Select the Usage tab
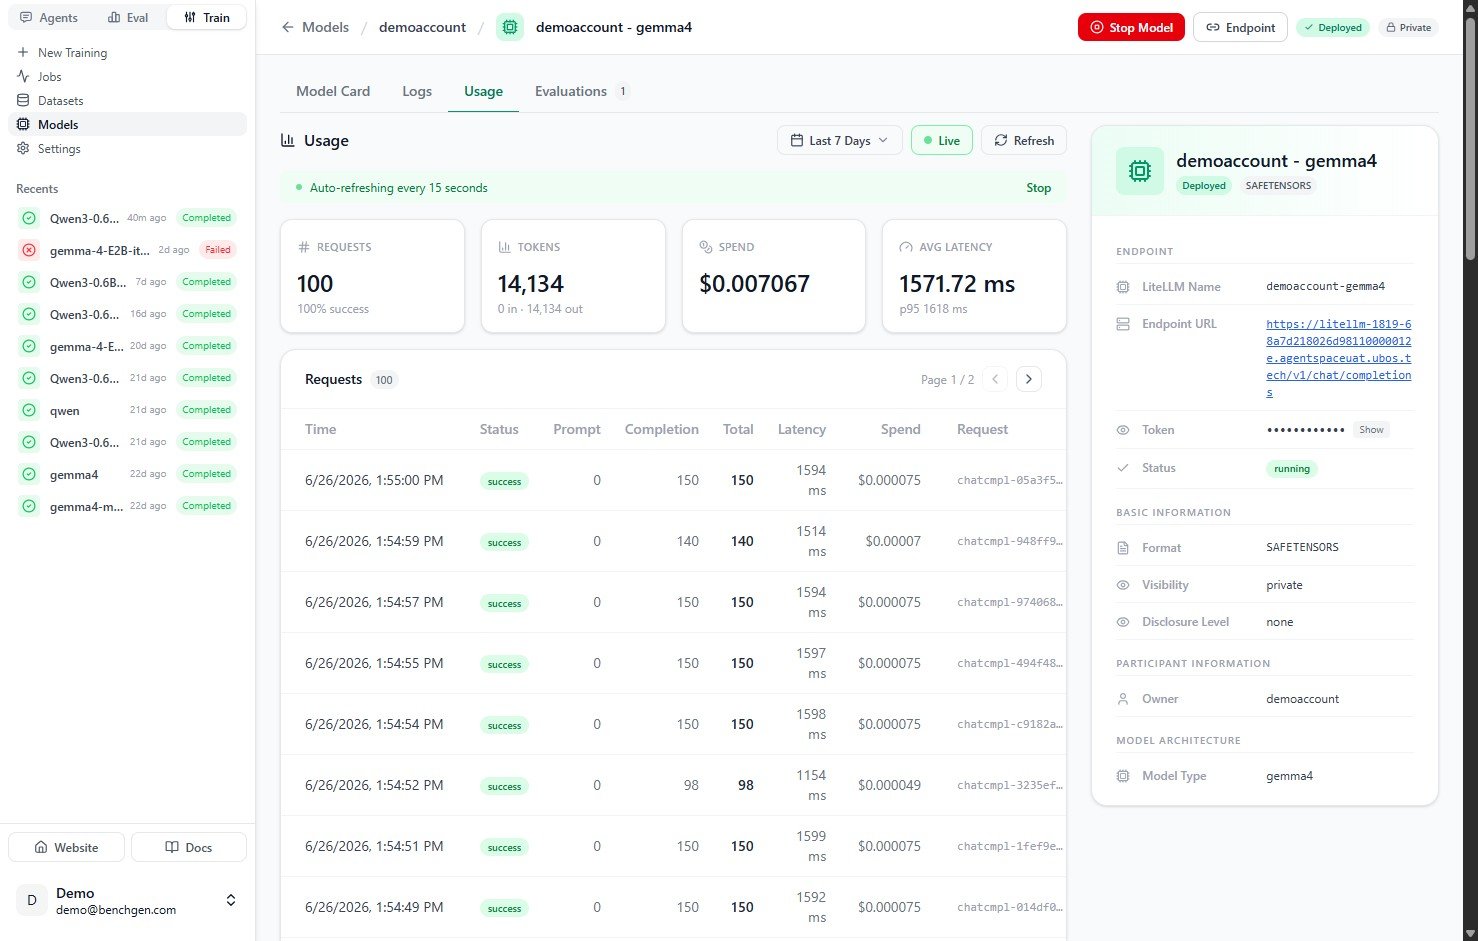The image size is (1478, 941). tap(483, 91)
